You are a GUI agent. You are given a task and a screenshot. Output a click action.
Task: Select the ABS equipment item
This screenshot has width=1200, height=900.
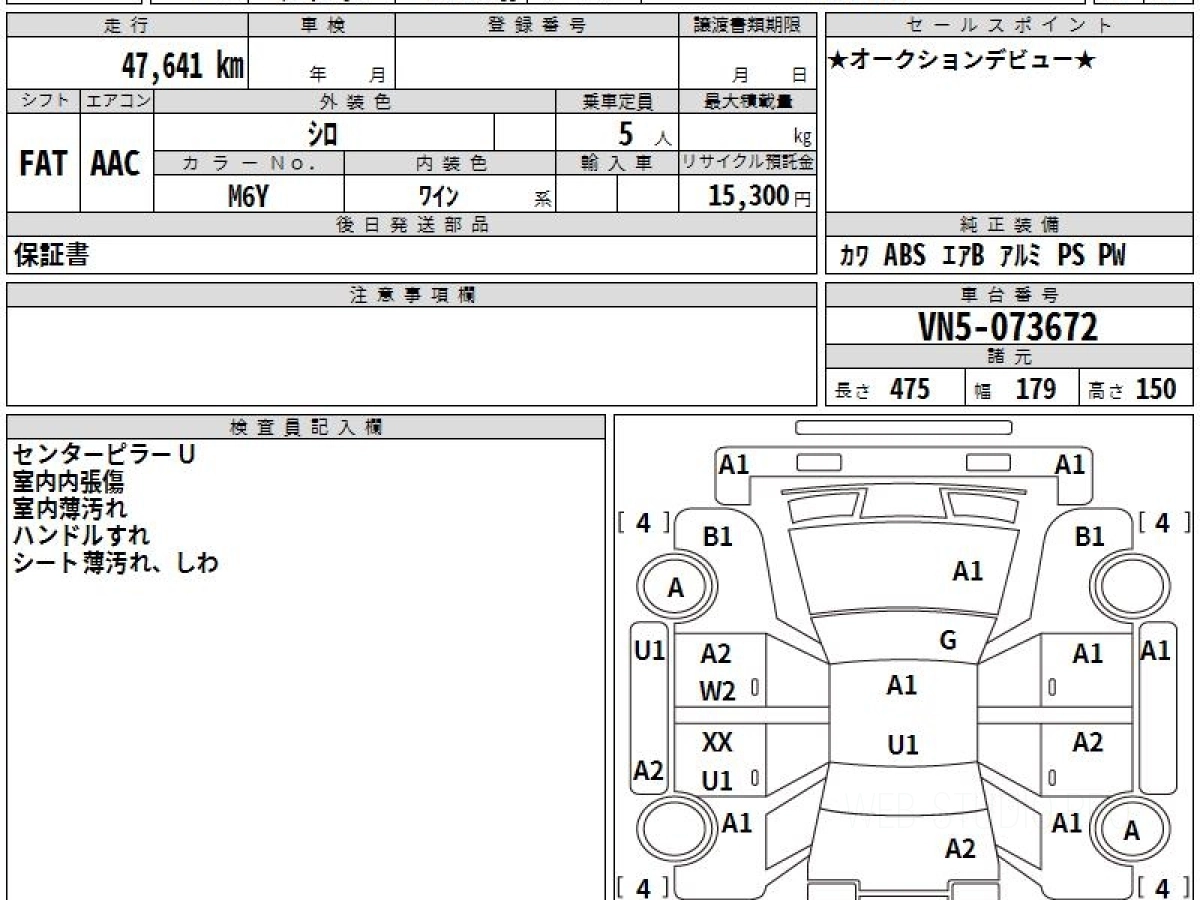click(x=905, y=256)
